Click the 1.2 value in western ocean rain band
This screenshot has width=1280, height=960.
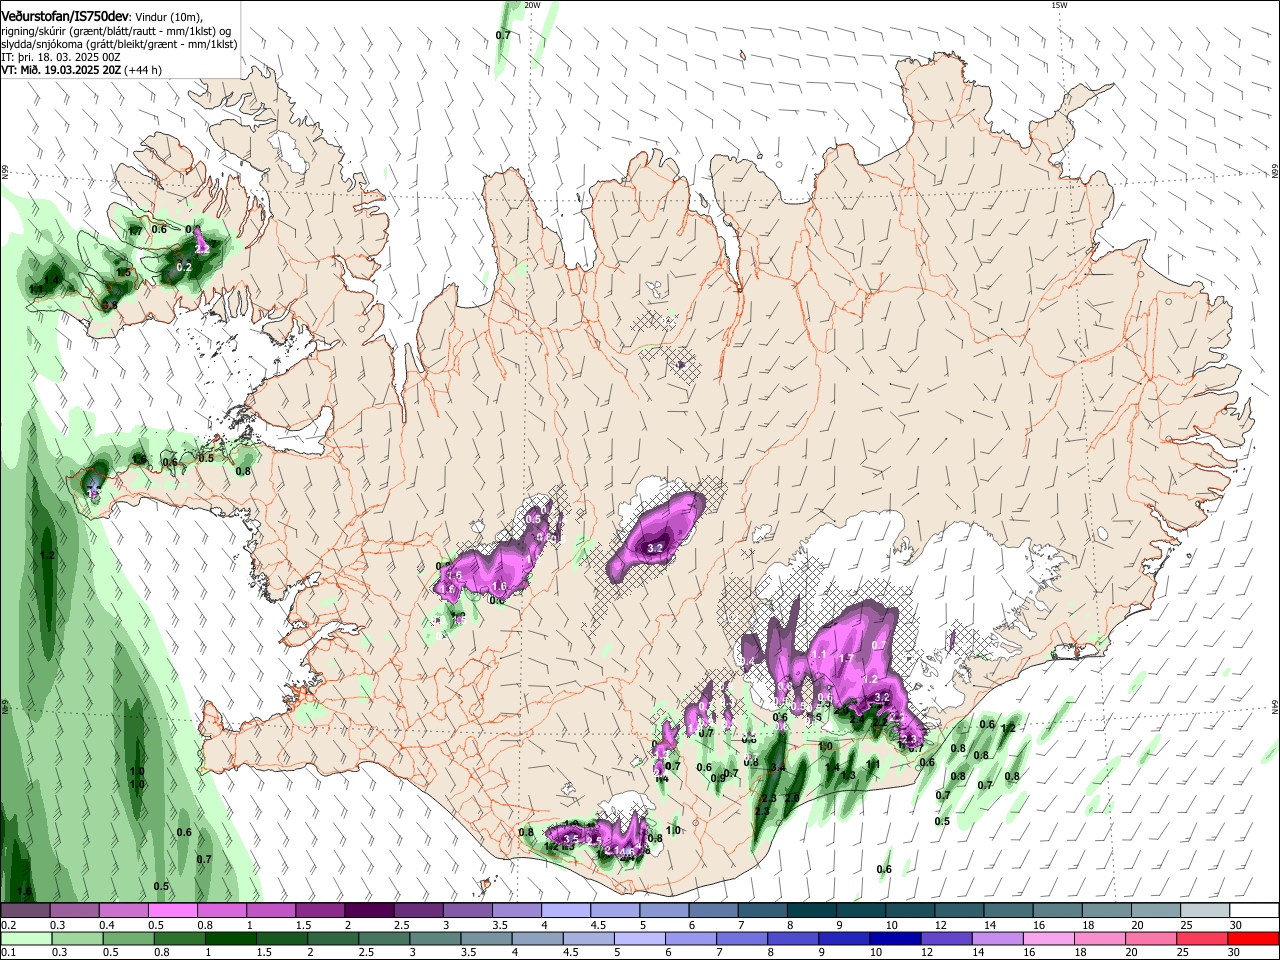click(46, 555)
